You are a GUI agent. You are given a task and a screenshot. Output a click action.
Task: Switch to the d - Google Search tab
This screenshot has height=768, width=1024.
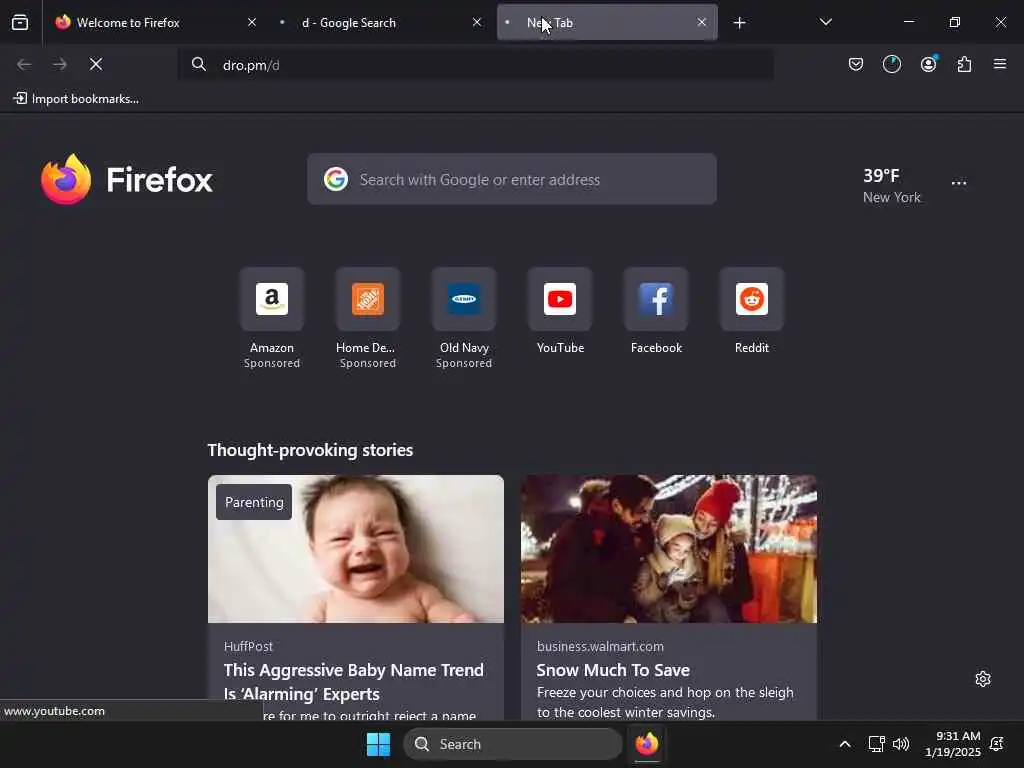click(381, 23)
